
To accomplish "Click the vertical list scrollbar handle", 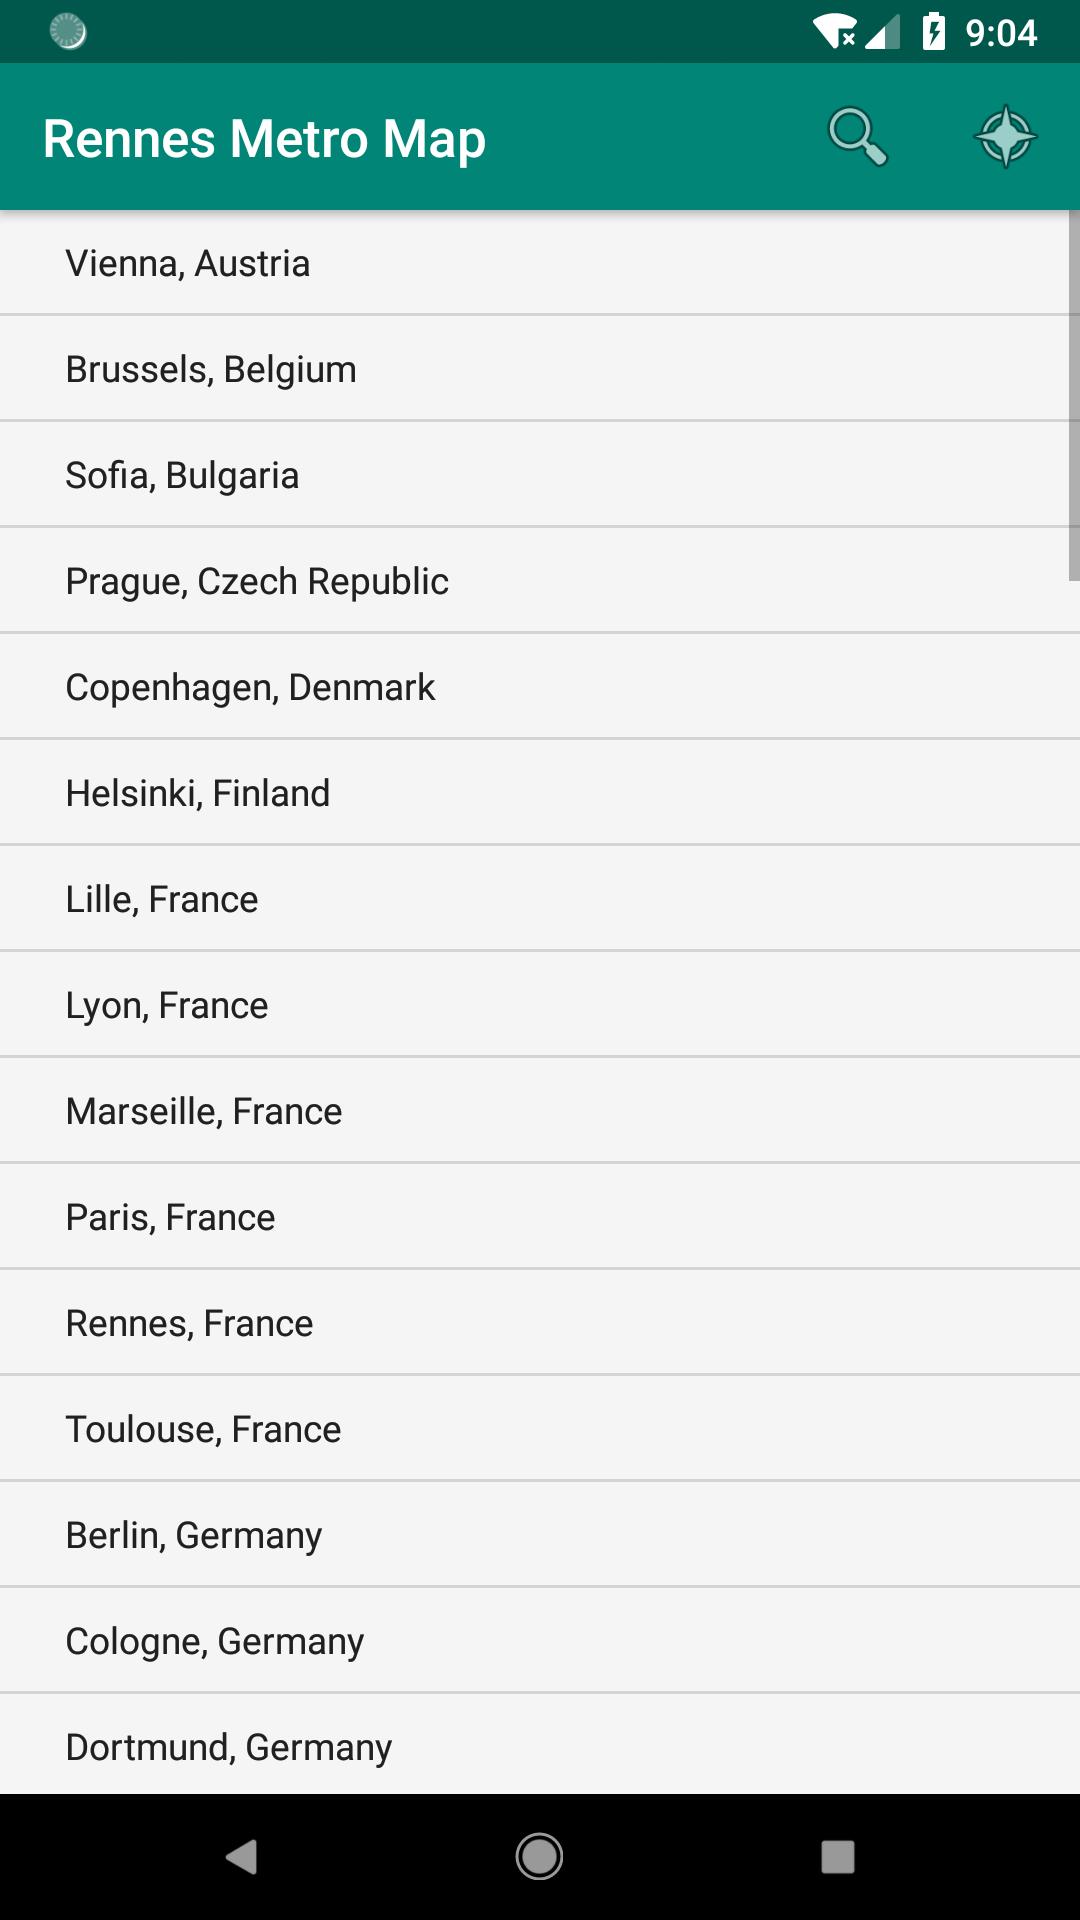I will point(1074,395).
